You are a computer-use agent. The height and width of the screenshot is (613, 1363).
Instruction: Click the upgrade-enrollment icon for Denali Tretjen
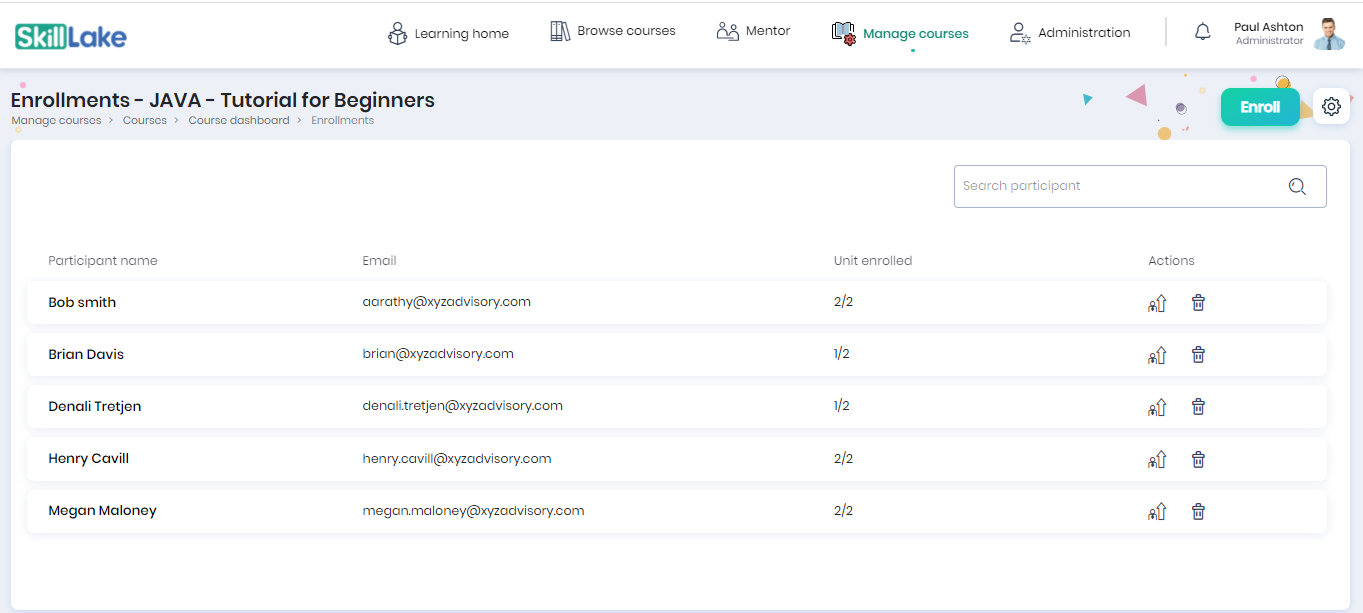tap(1157, 407)
